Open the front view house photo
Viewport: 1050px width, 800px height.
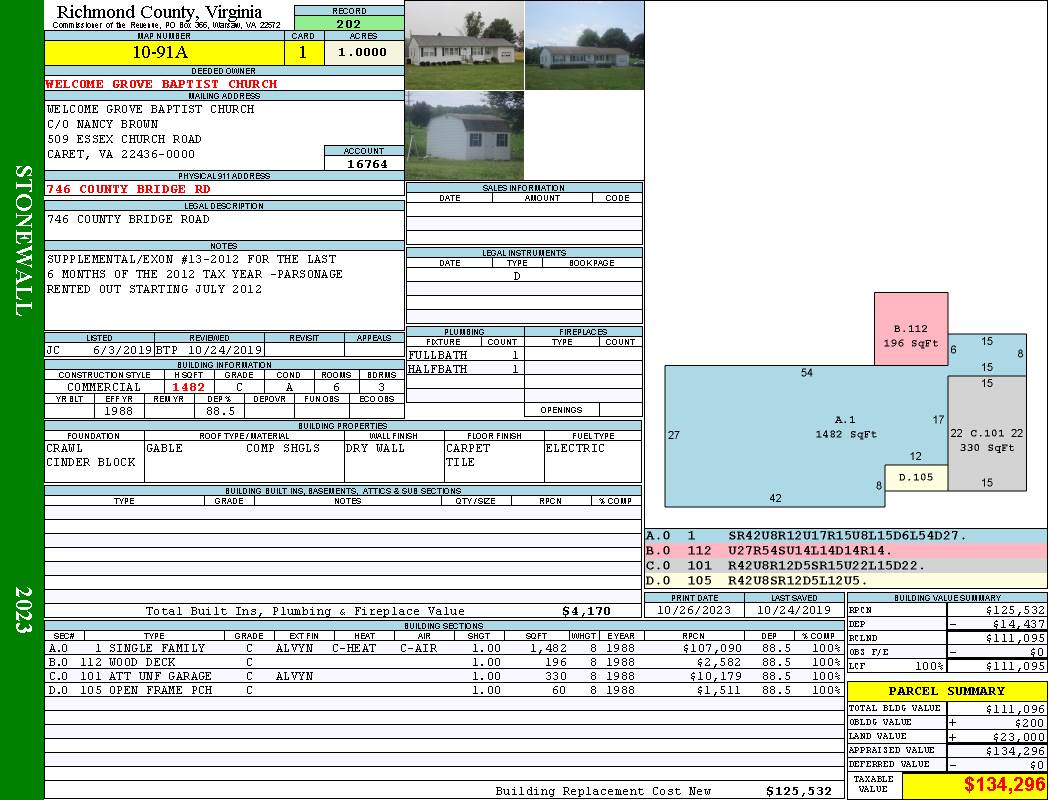tap(464, 44)
